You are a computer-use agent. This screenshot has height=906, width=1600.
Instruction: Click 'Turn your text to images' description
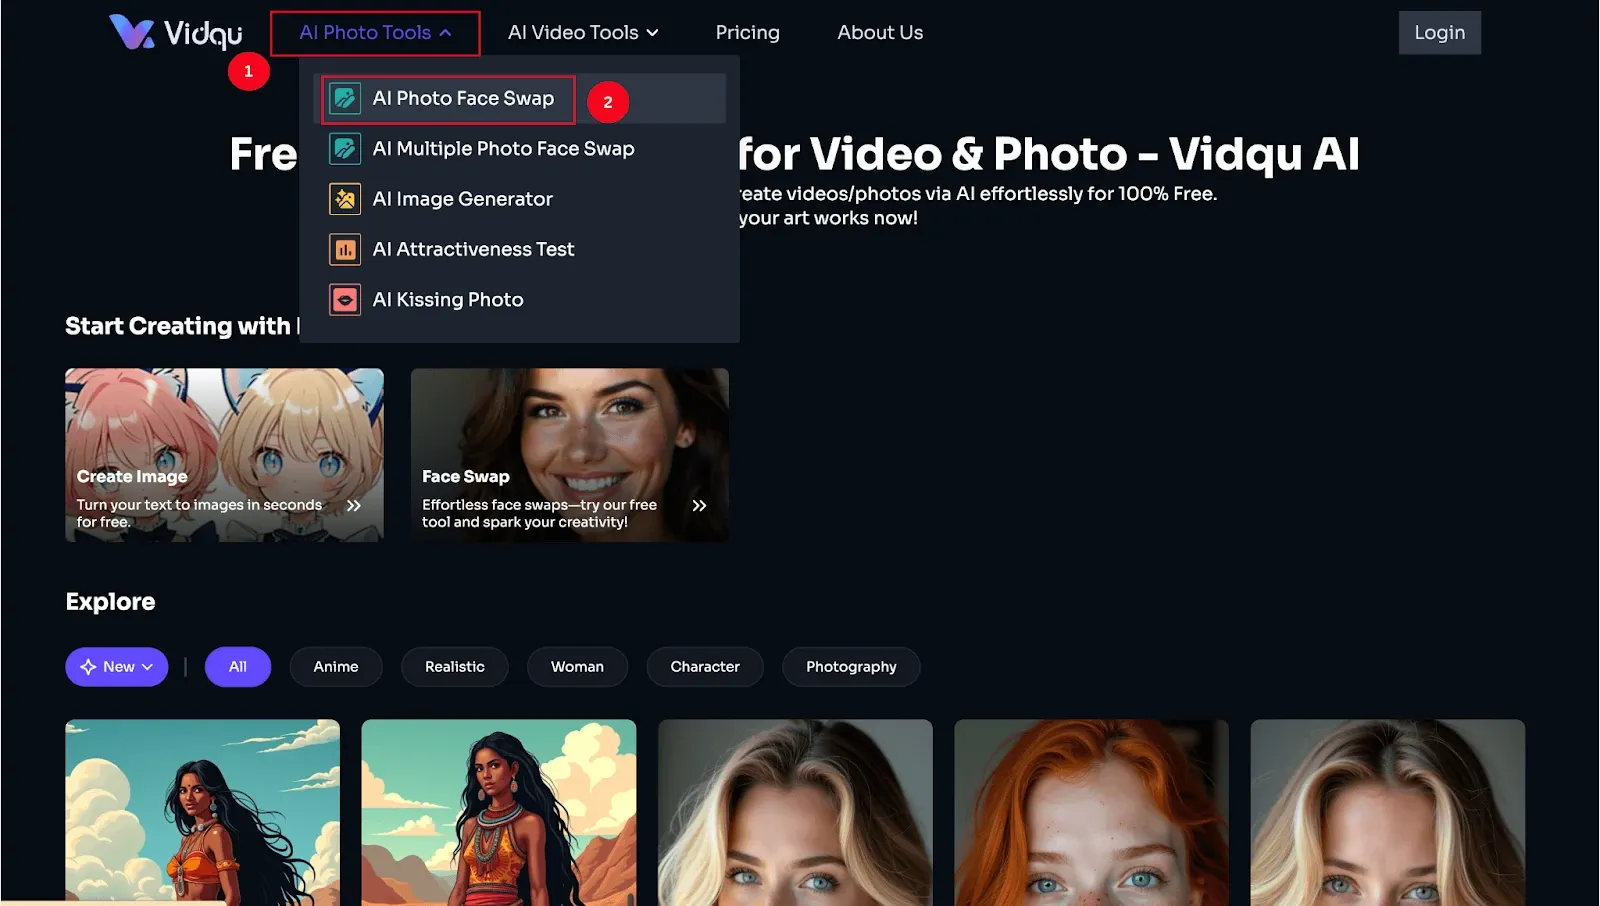point(199,513)
